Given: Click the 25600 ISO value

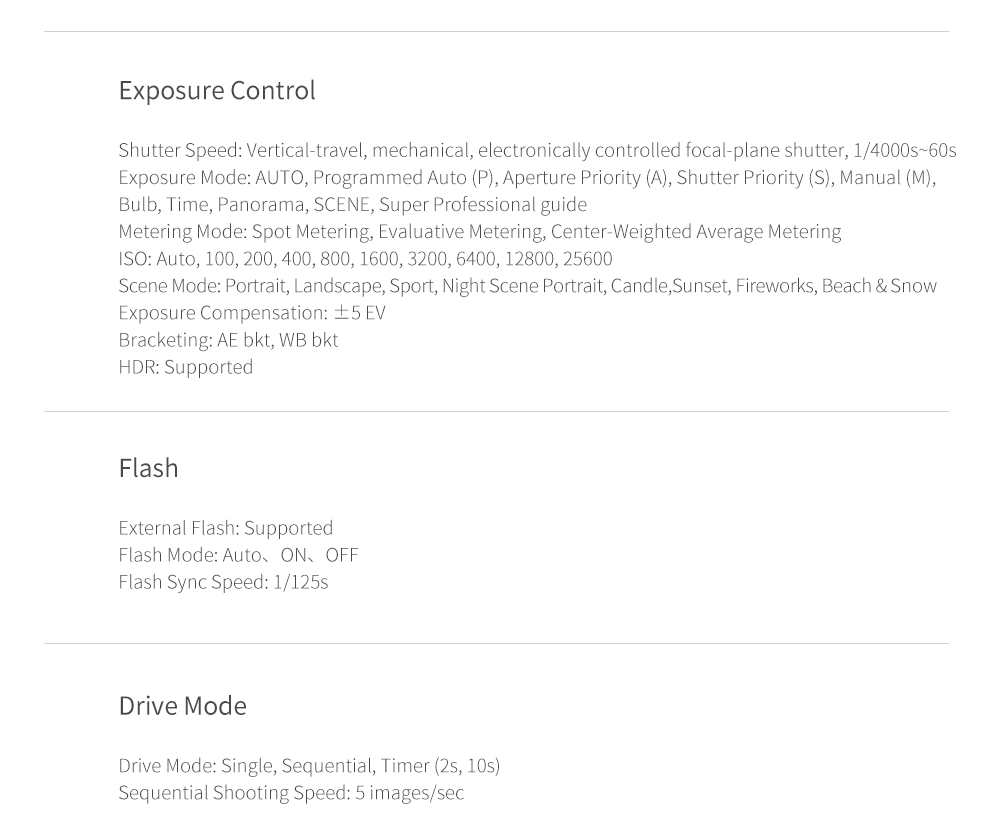Looking at the screenshot, I should click(x=587, y=258).
